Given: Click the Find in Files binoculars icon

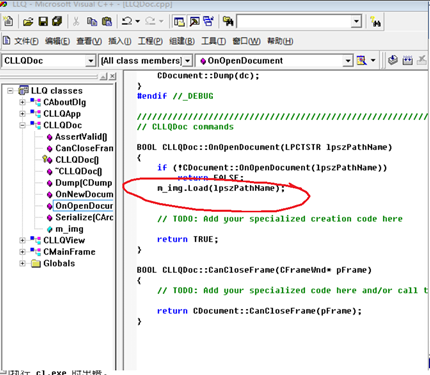Looking at the screenshot, I should click(228, 22).
